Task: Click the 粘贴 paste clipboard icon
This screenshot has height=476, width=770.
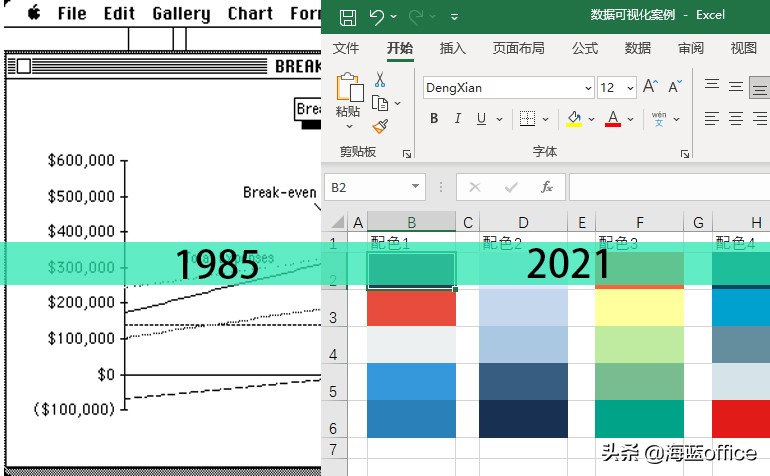Action: tap(350, 87)
